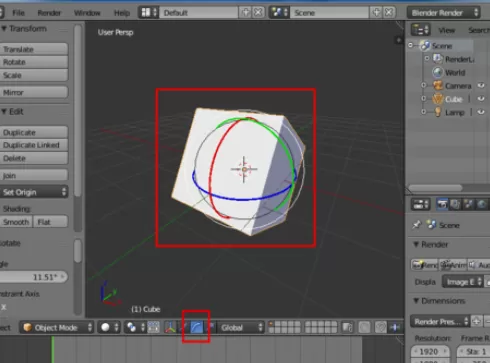Open the outliner Search menu
The height and width of the screenshot is (363, 490).
point(479,30)
